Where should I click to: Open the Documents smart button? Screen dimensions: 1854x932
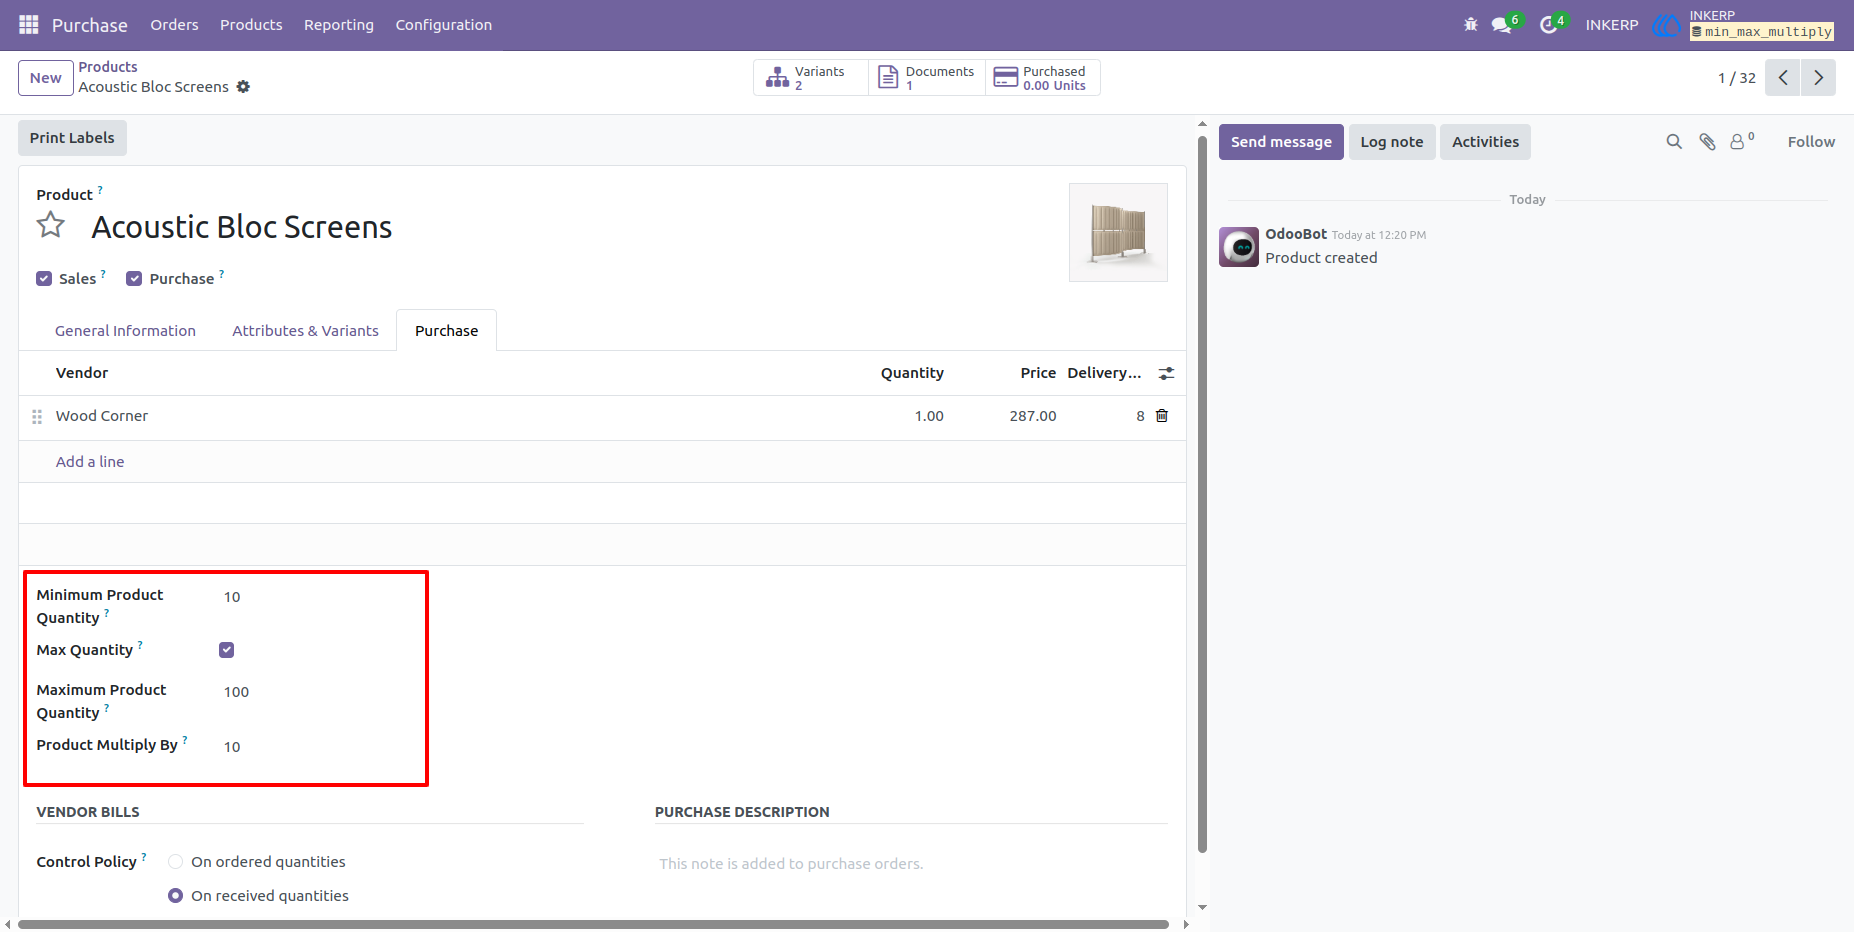[927, 78]
